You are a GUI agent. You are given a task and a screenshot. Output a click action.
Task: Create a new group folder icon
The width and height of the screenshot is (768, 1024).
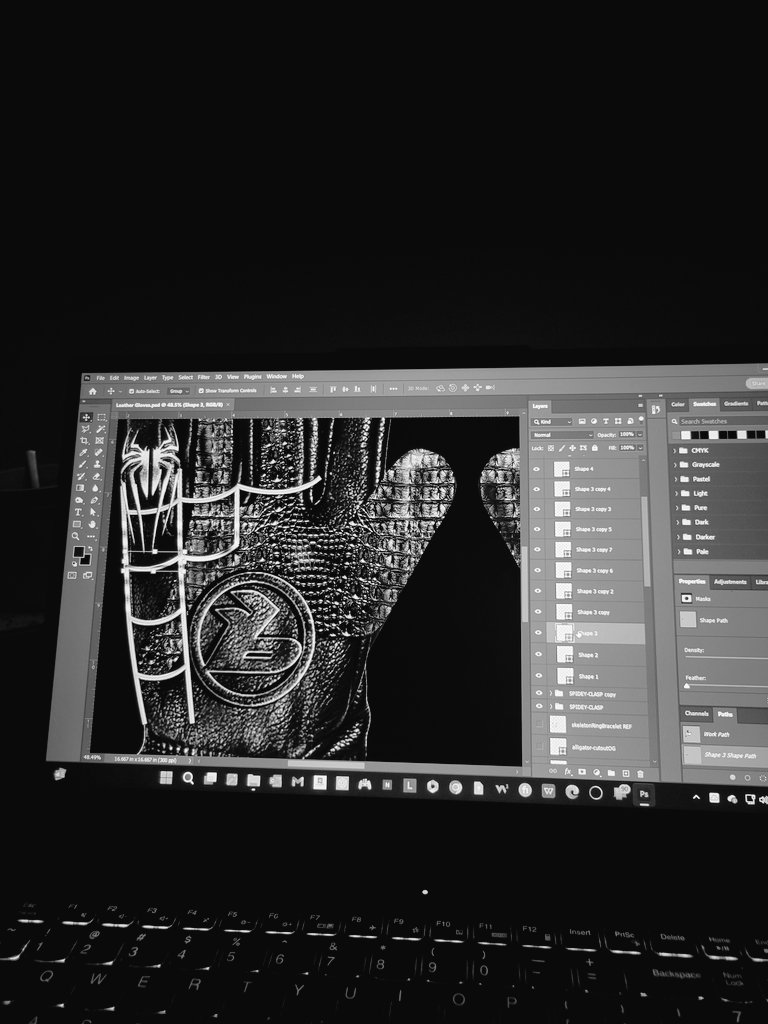(611, 773)
